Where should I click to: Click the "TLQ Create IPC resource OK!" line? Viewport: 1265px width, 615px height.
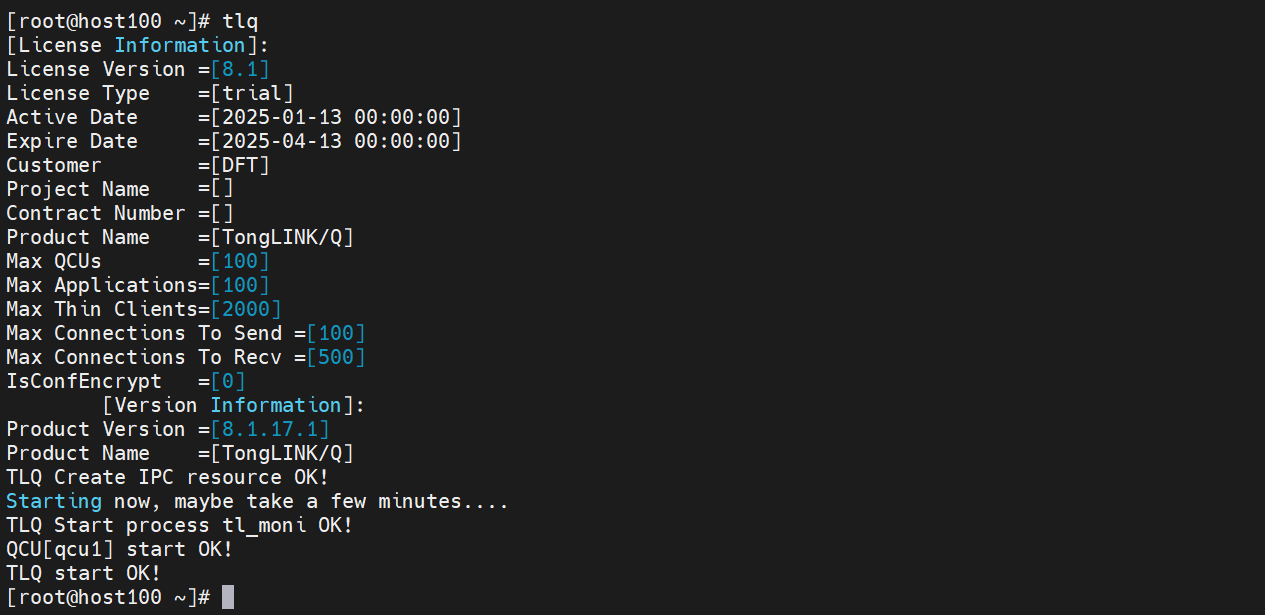click(168, 477)
